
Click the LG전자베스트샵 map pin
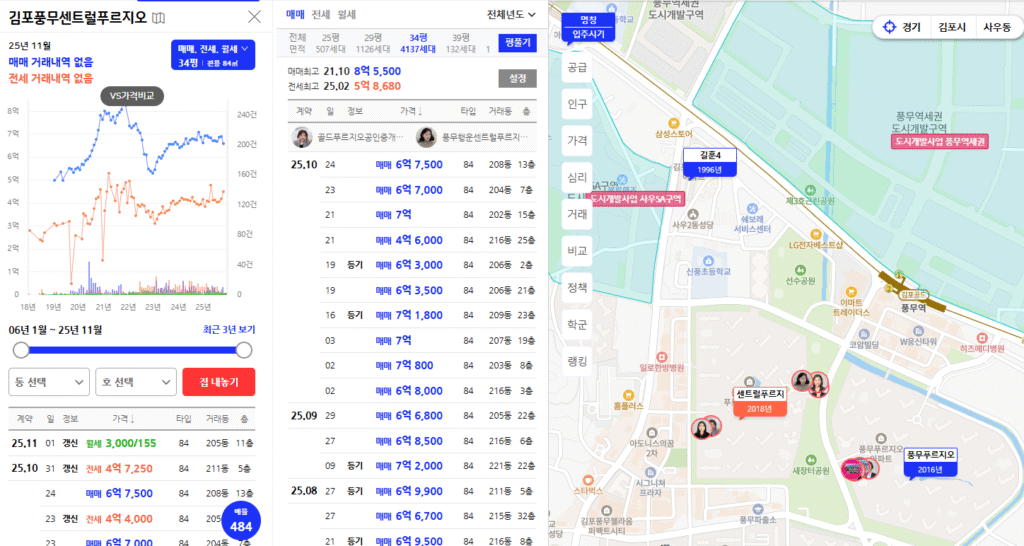click(816, 234)
